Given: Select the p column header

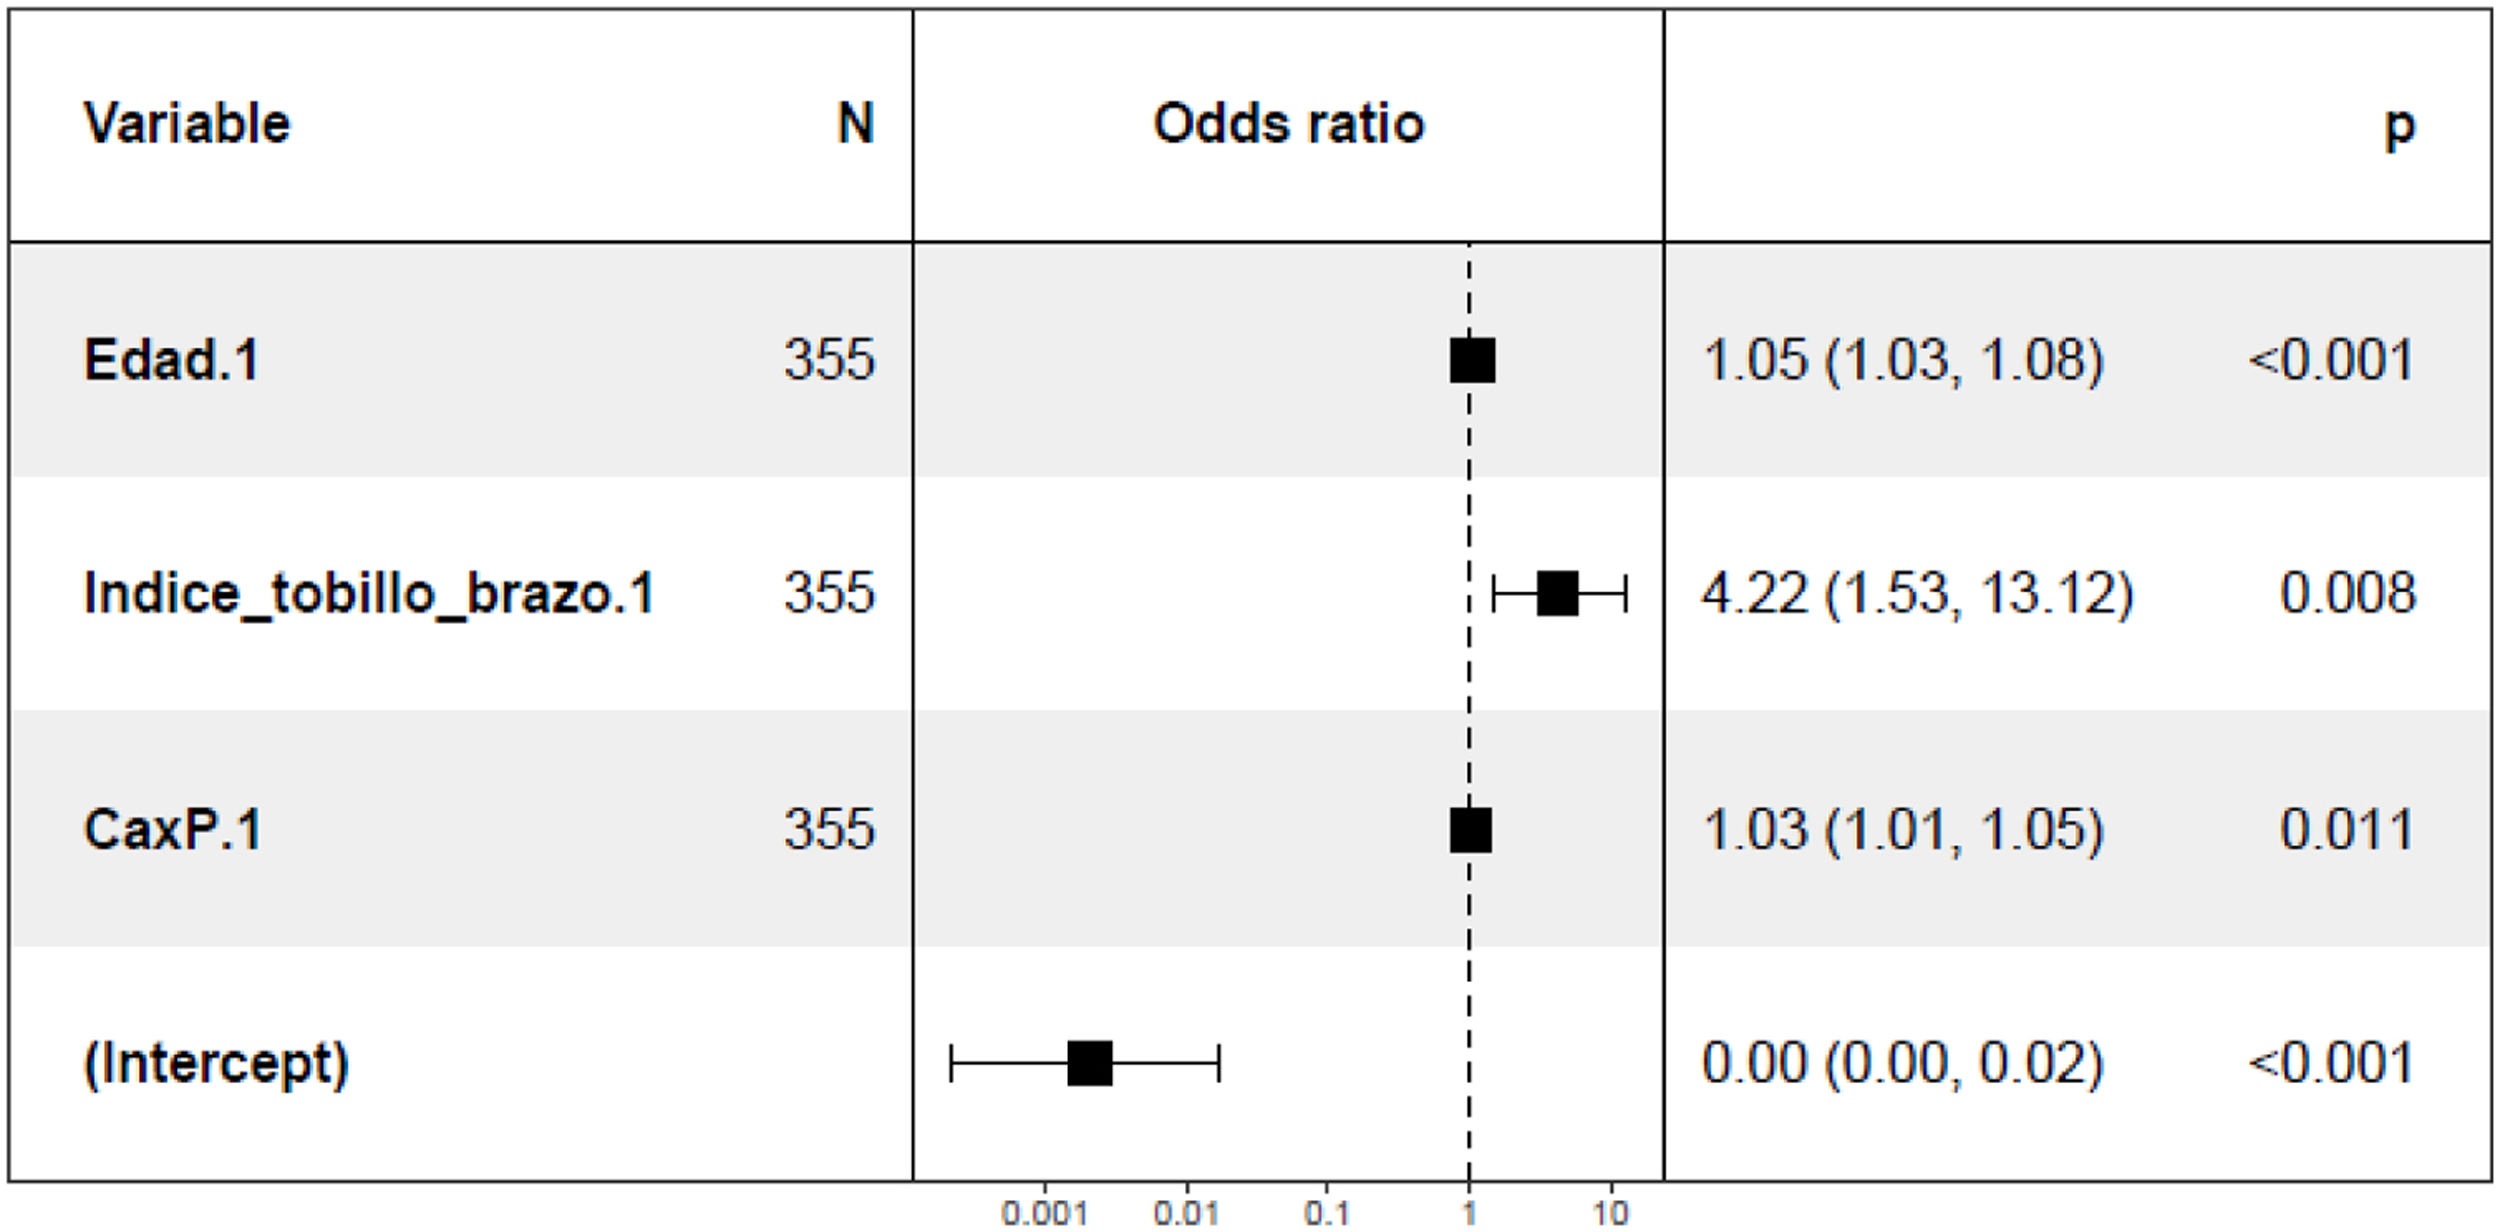Looking at the screenshot, I should click(2399, 127).
